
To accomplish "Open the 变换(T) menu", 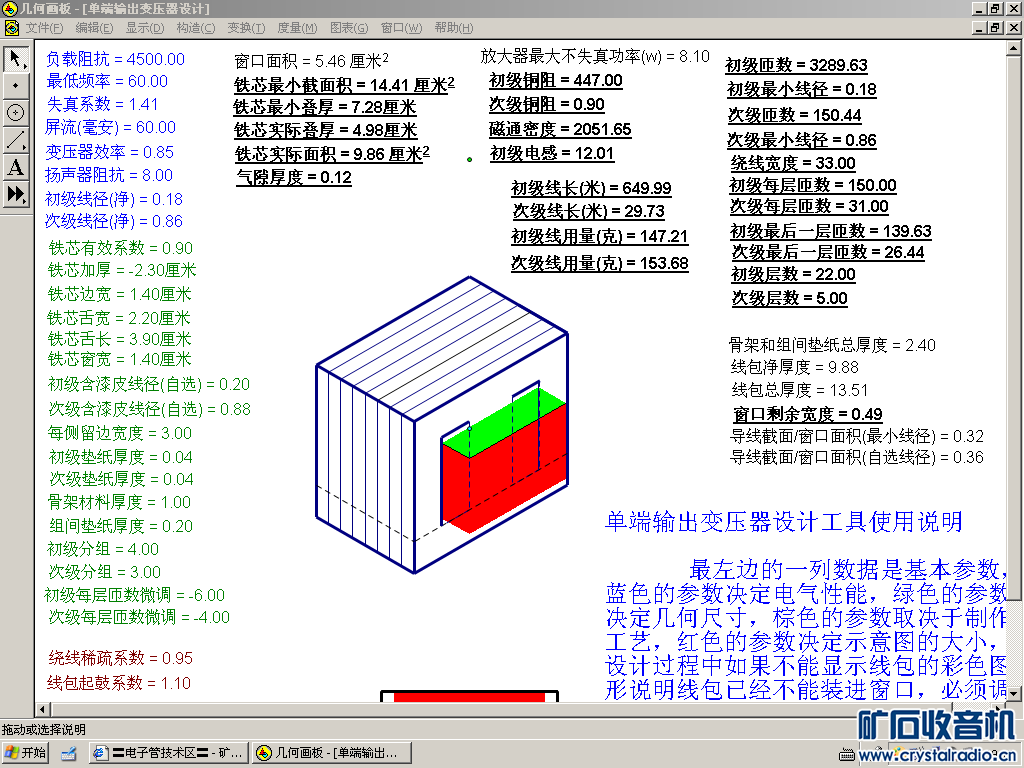I will click(246, 28).
